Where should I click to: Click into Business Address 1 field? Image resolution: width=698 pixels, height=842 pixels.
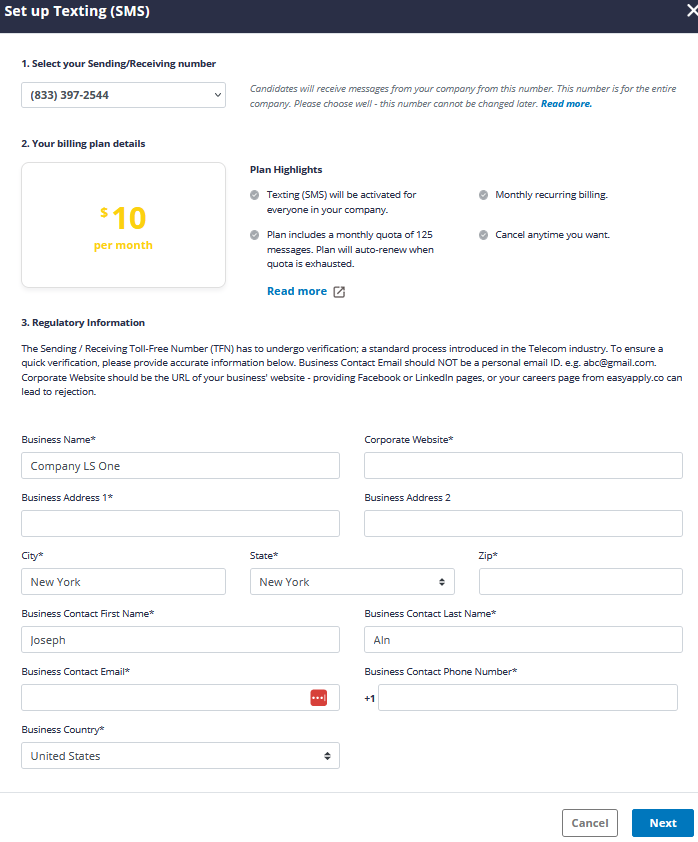pos(180,524)
